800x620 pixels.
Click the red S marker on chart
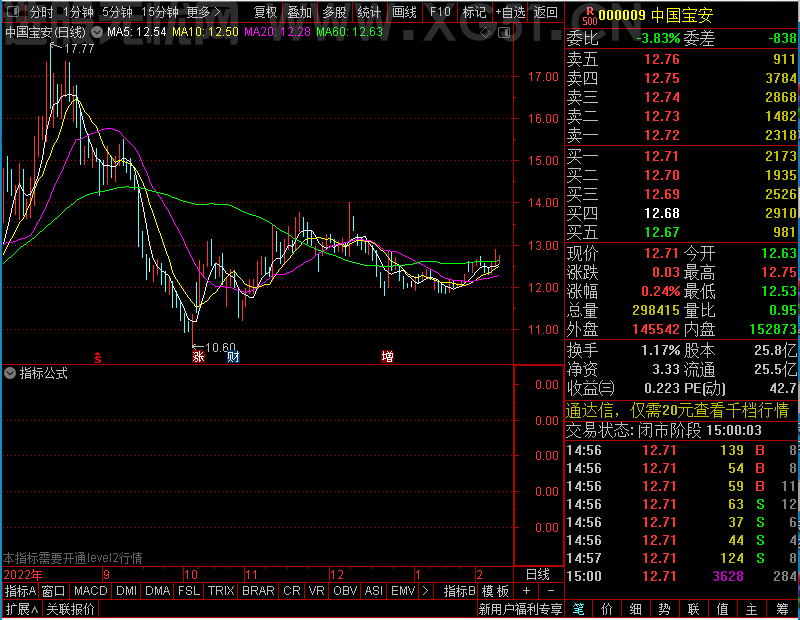click(97, 358)
